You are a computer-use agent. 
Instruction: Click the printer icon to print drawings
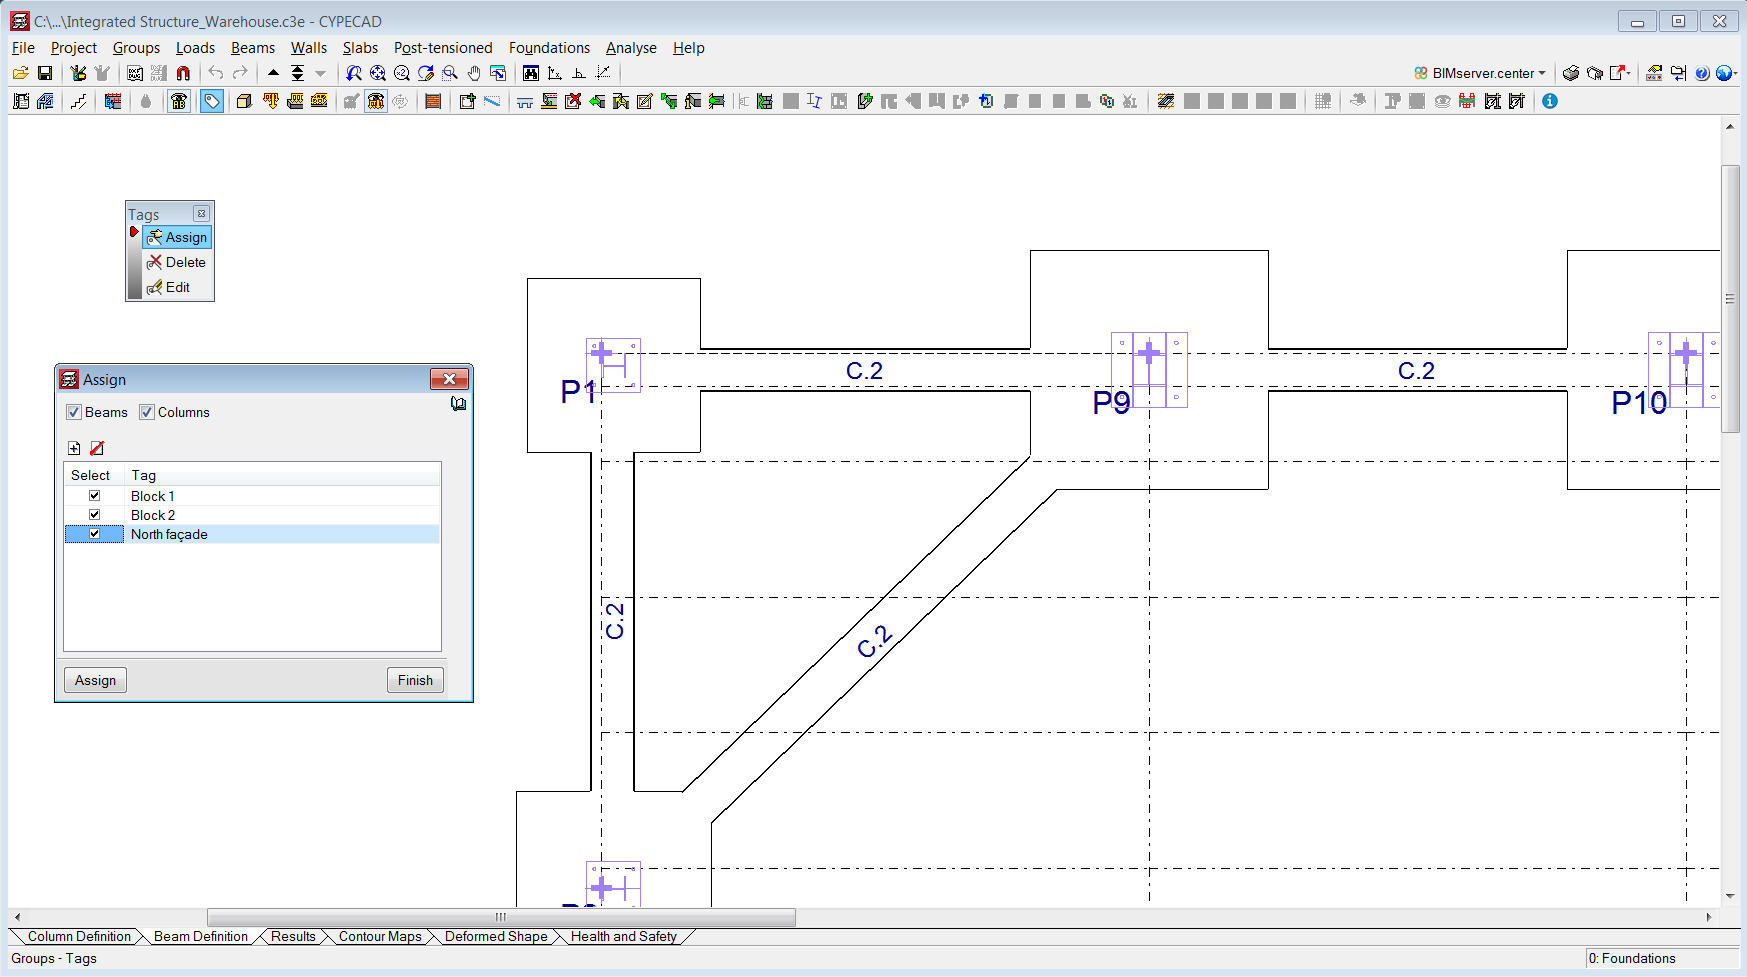tap(1570, 73)
